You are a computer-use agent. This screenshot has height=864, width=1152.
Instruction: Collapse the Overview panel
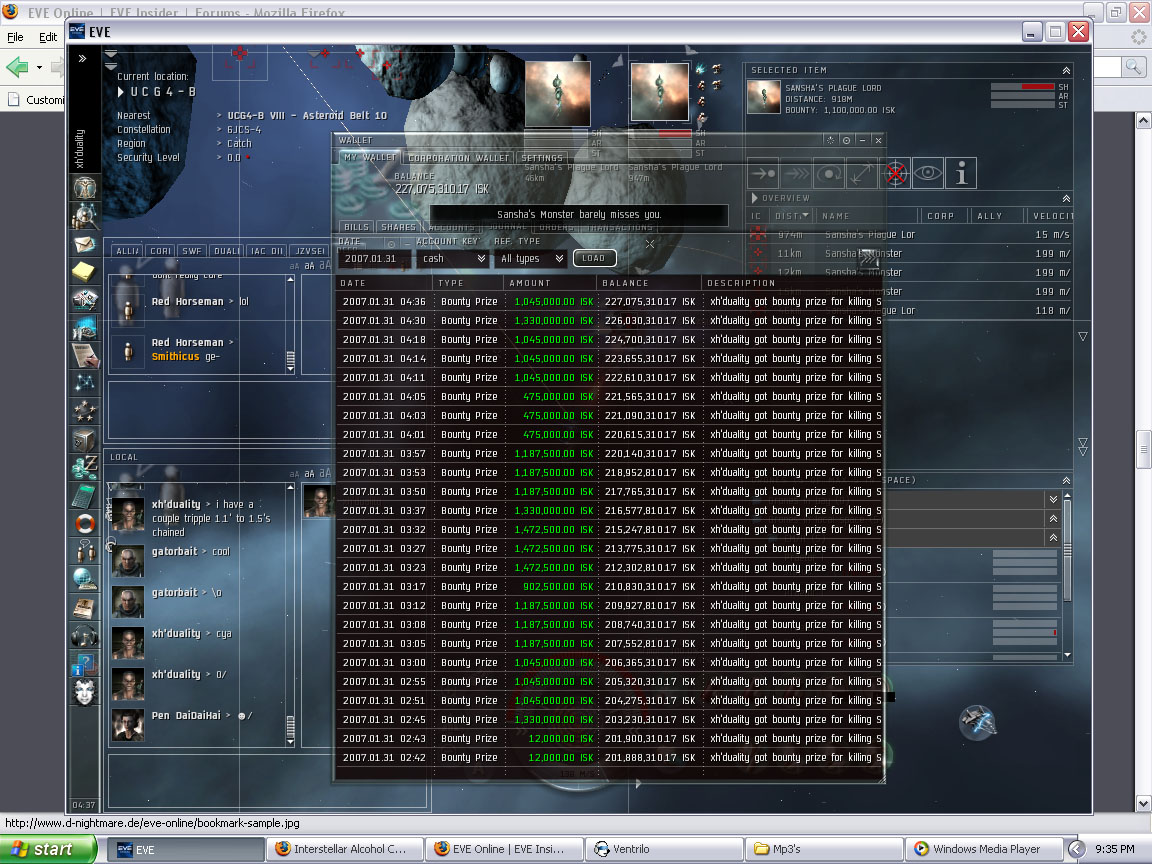tap(1066, 198)
